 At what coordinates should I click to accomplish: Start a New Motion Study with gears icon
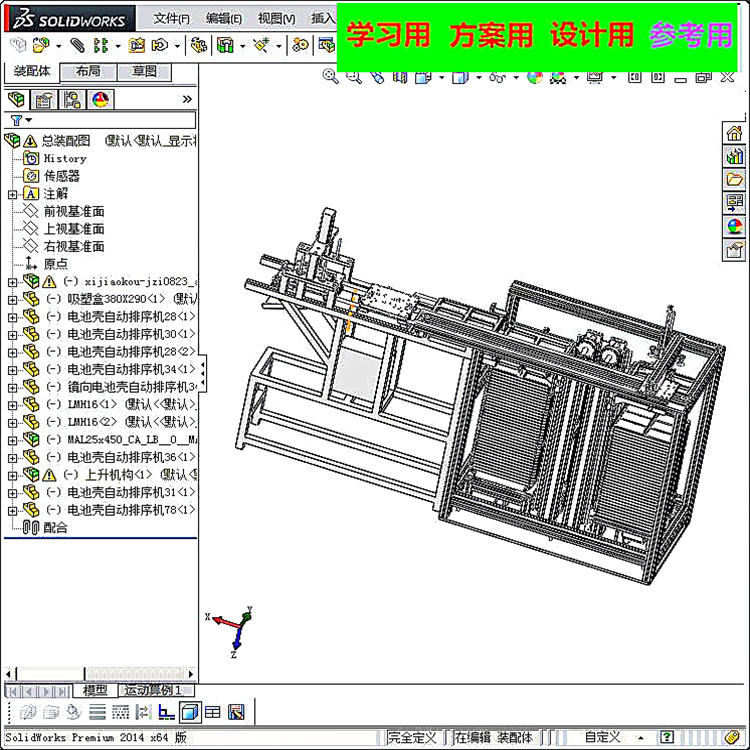pyautogui.click(x=300, y=45)
